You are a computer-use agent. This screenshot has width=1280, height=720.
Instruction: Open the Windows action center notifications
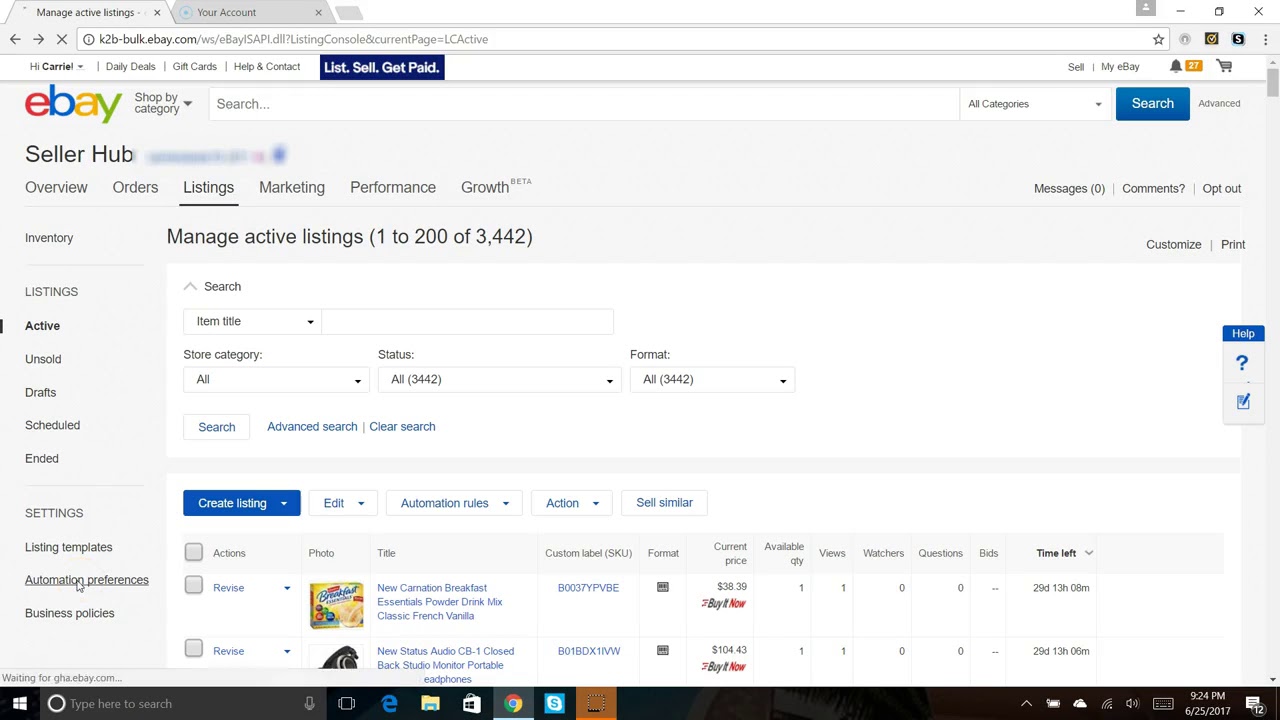pos(1255,704)
